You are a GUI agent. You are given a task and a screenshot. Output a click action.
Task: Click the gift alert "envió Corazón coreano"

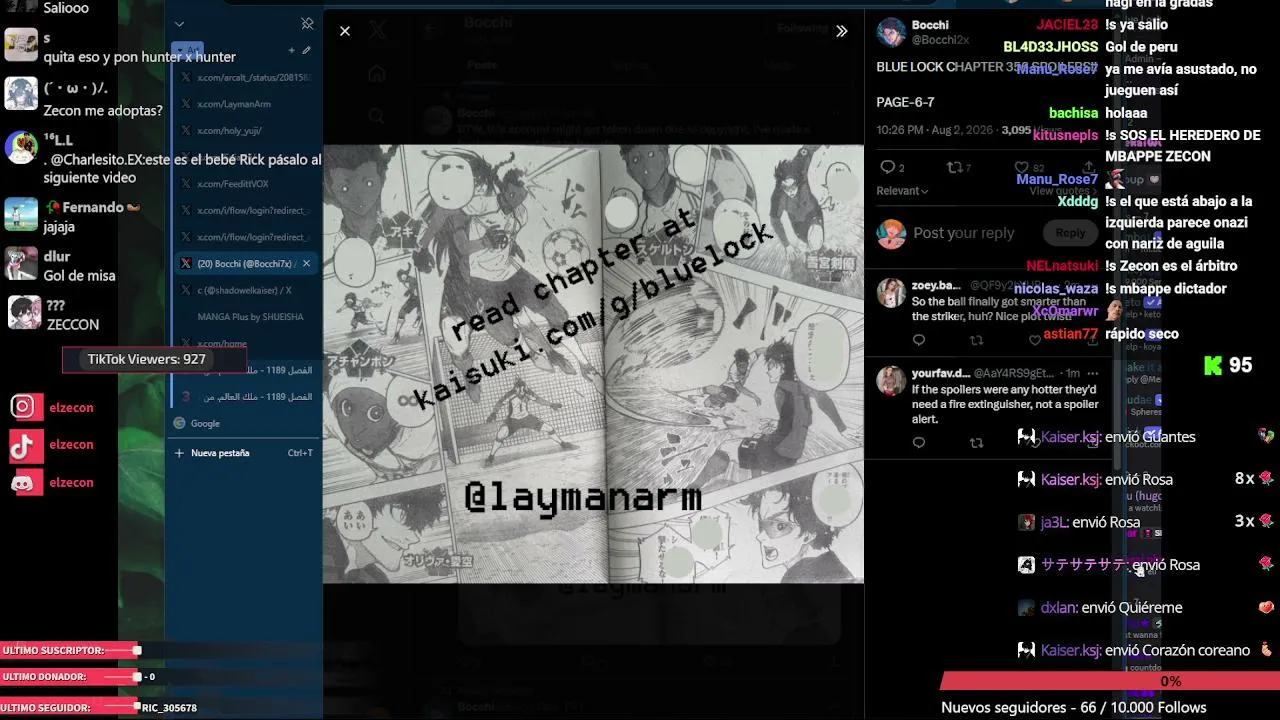point(1178,650)
